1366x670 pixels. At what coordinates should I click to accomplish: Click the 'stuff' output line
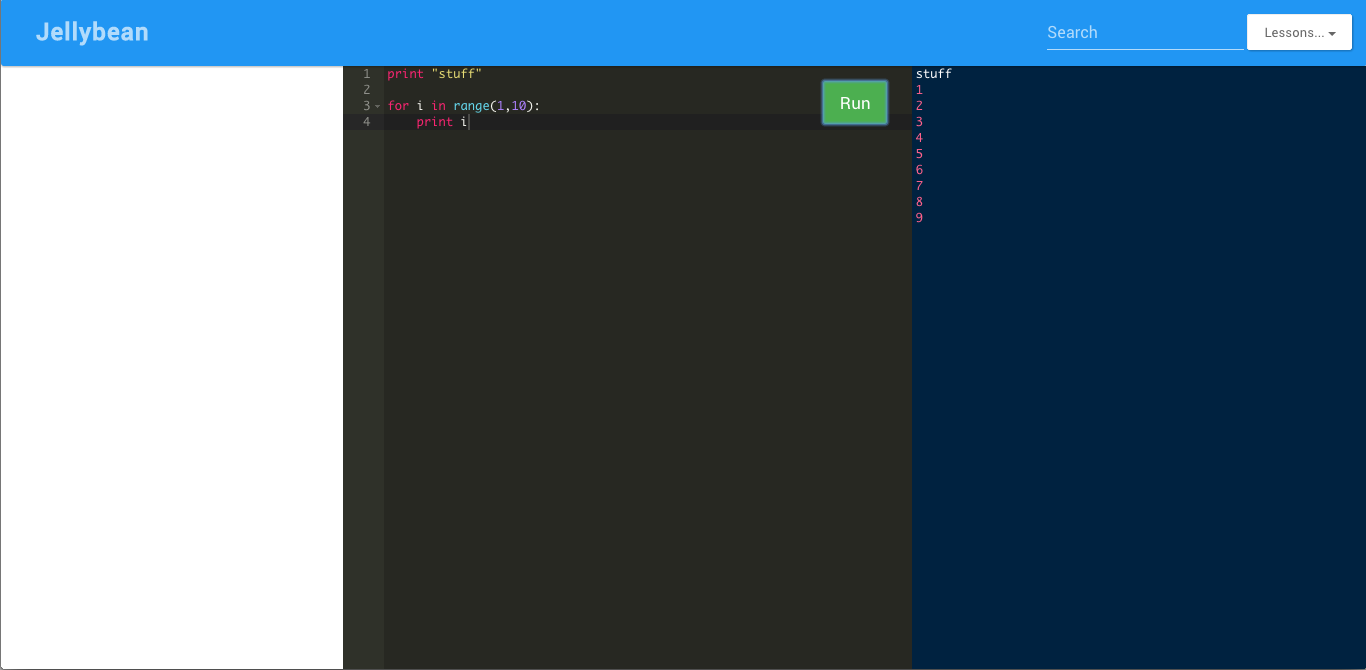pyautogui.click(x=934, y=74)
